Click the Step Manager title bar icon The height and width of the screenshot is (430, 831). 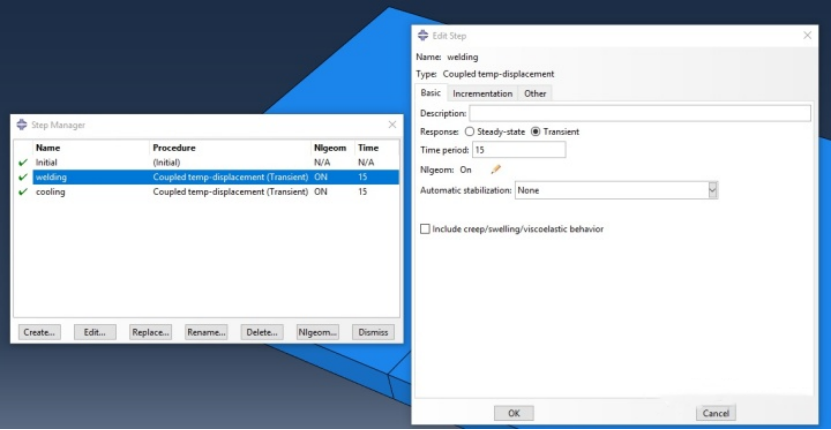pyautogui.click(x=22, y=125)
